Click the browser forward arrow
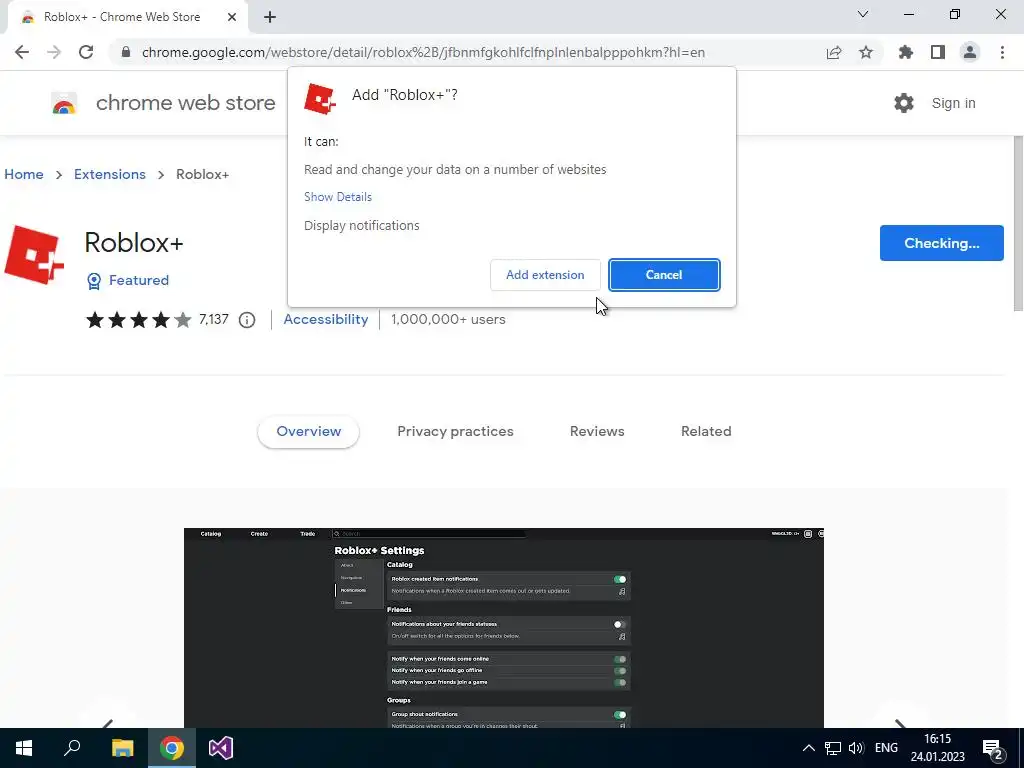Screen dimensions: 1024x768 (54, 52)
